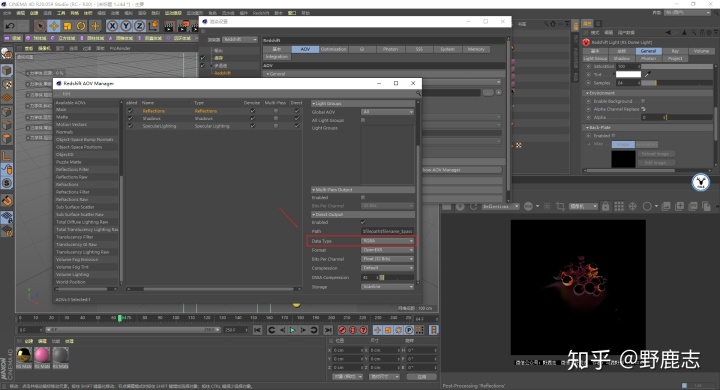Screen dimensions: 720x390
Task: Open the Compression dropdown
Action: (387, 268)
